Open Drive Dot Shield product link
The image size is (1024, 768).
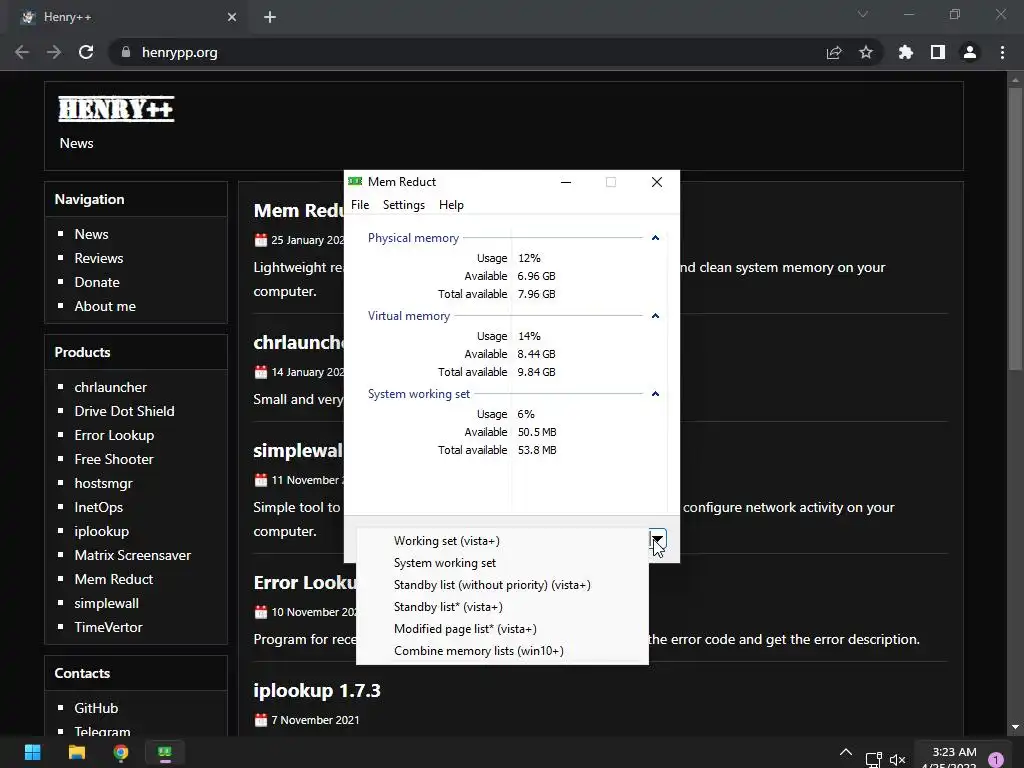tap(124, 411)
